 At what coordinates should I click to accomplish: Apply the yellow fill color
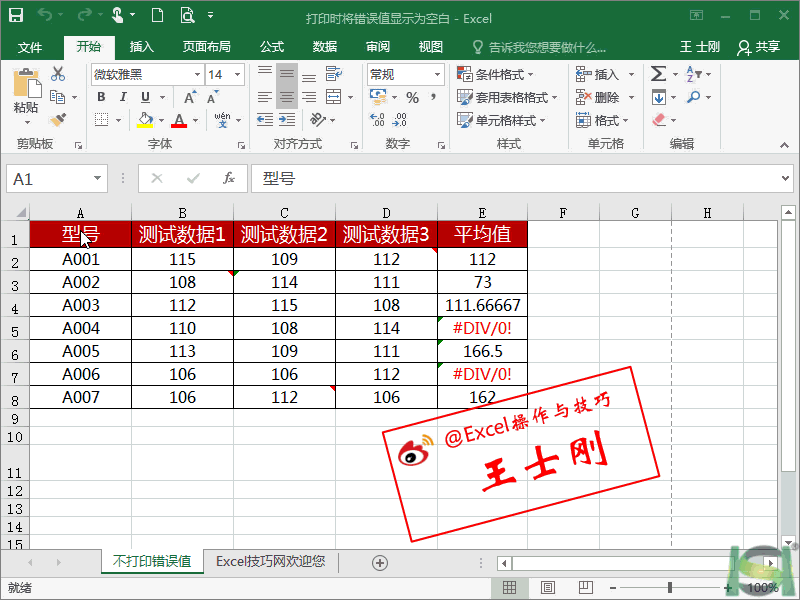pyautogui.click(x=145, y=120)
